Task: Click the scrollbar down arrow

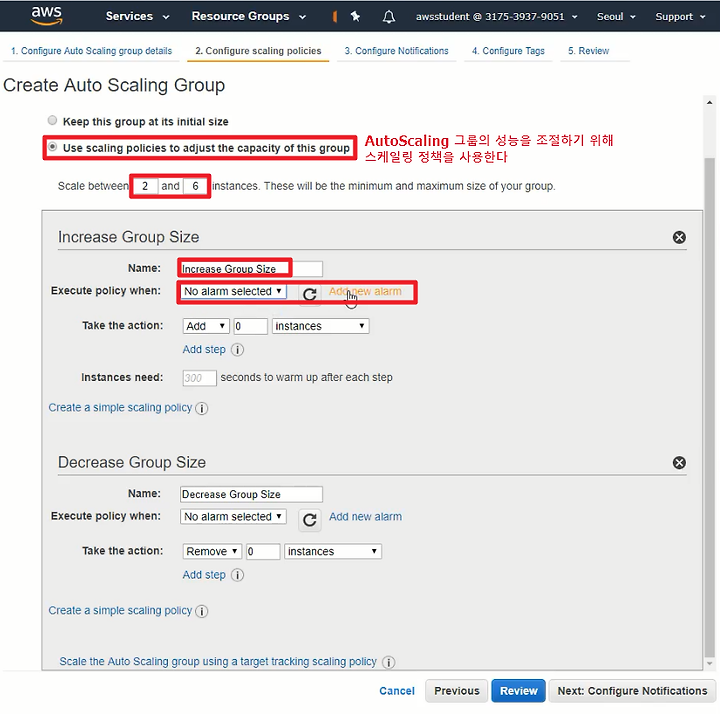Action: click(709, 663)
